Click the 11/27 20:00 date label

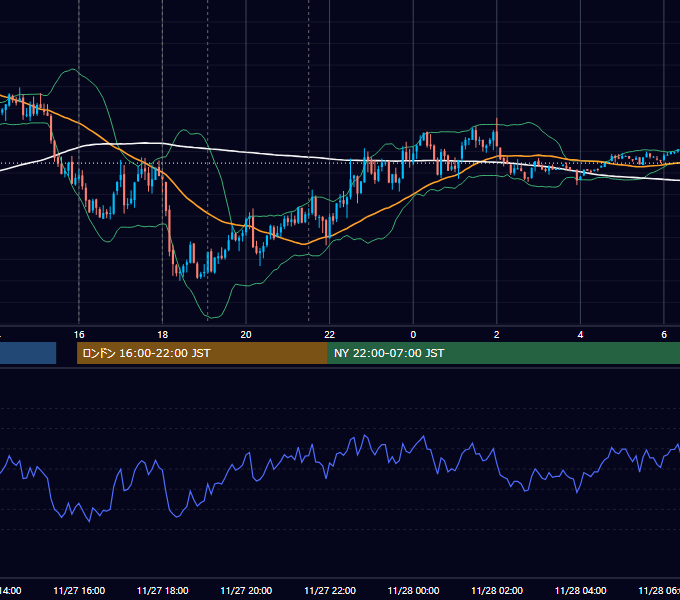coord(246,591)
